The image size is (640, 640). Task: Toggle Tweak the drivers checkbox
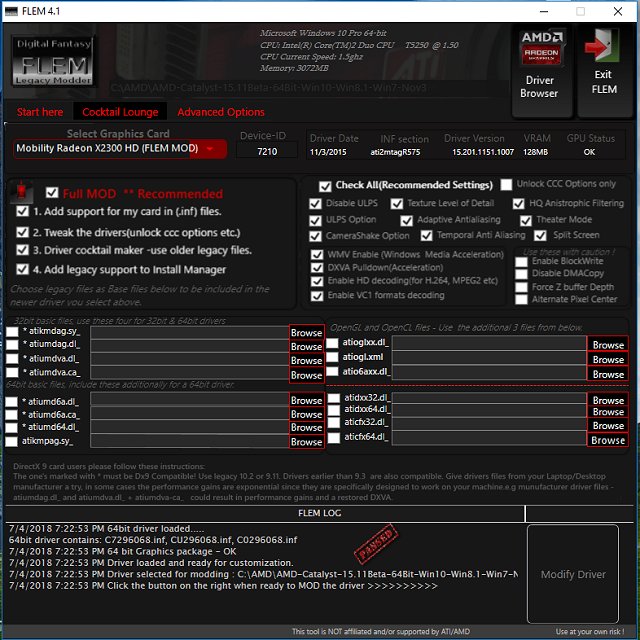[x=22, y=232]
